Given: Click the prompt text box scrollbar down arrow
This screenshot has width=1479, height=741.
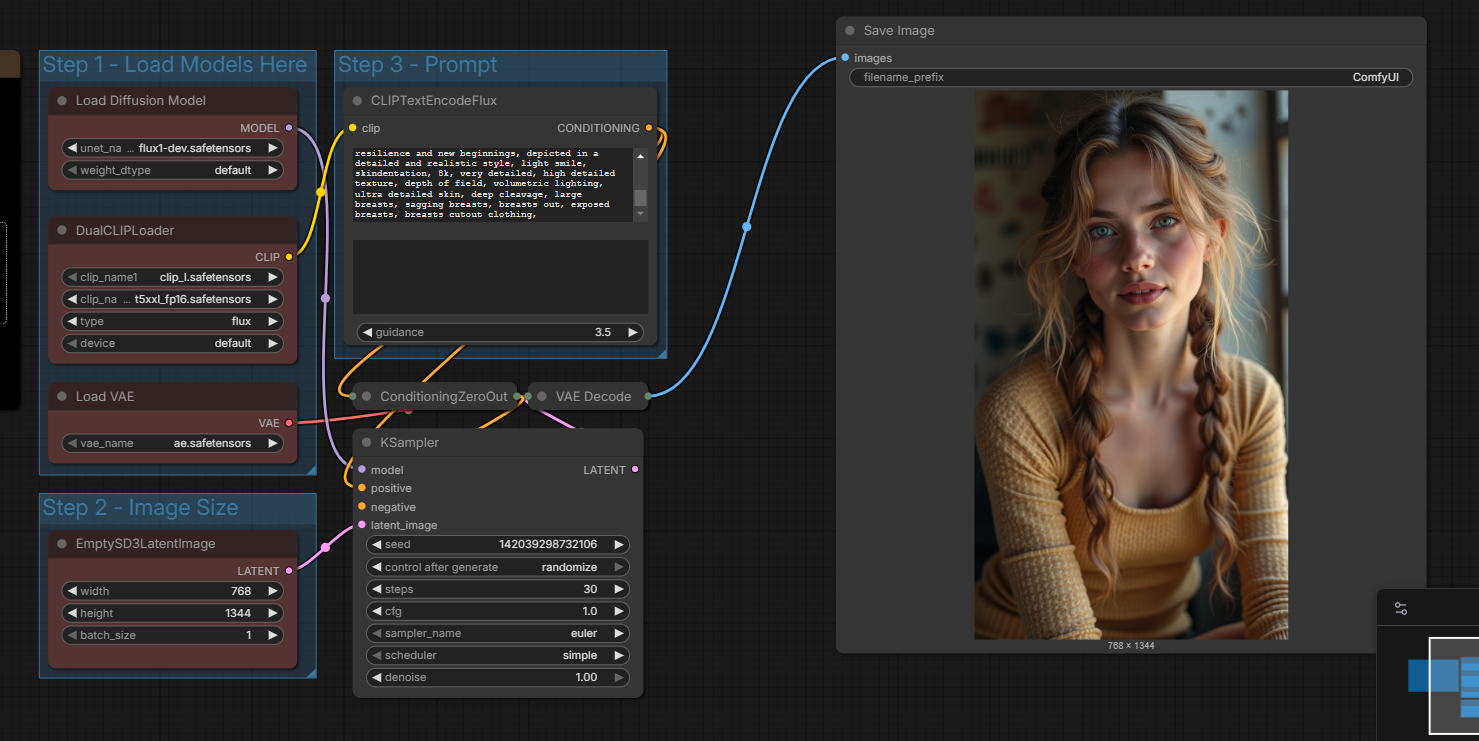Looking at the screenshot, I should pyautogui.click(x=640, y=214).
